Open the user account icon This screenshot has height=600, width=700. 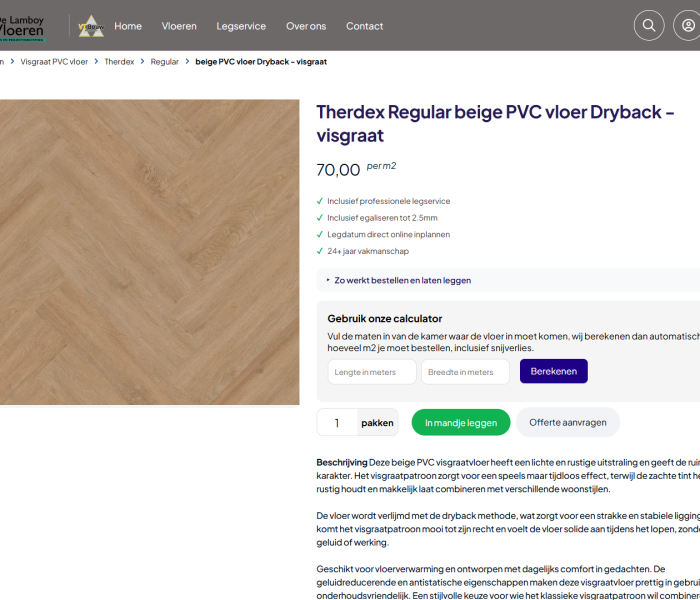click(x=689, y=25)
